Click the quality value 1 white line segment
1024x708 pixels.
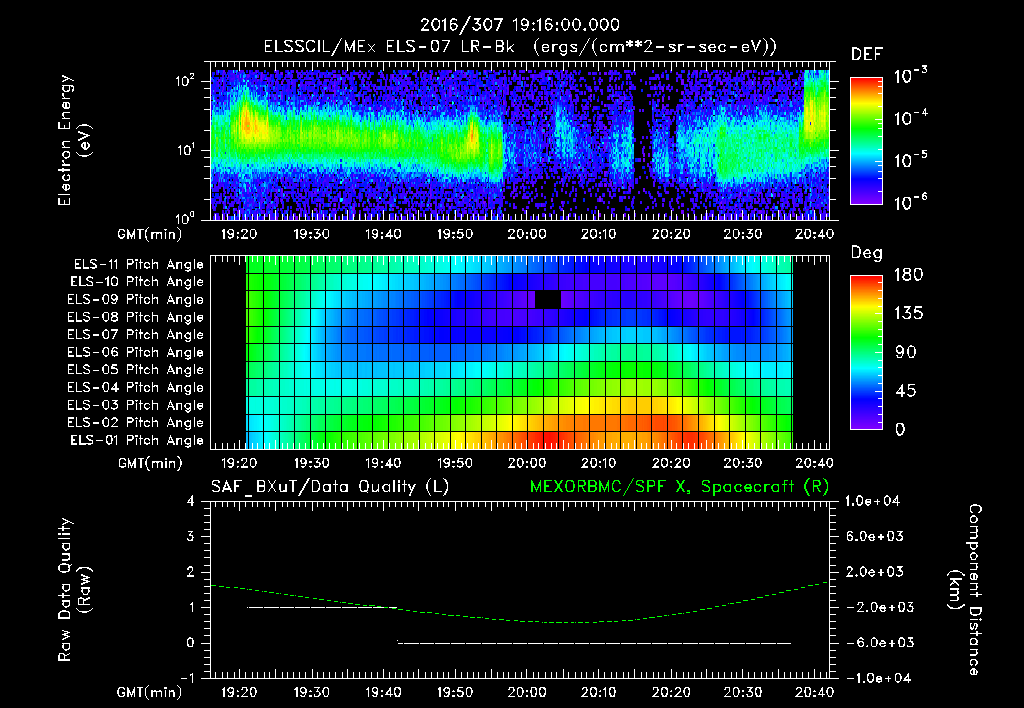322,607
